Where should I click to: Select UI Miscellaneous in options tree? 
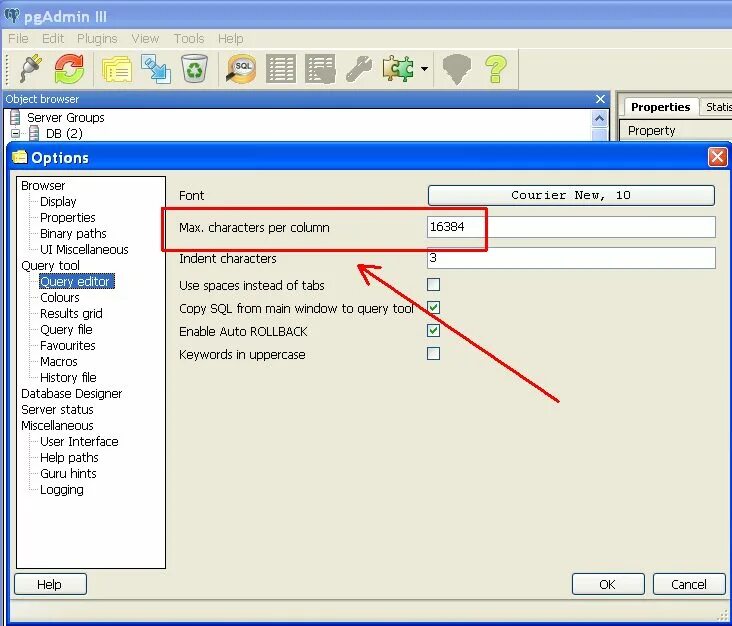click(84, 249)
